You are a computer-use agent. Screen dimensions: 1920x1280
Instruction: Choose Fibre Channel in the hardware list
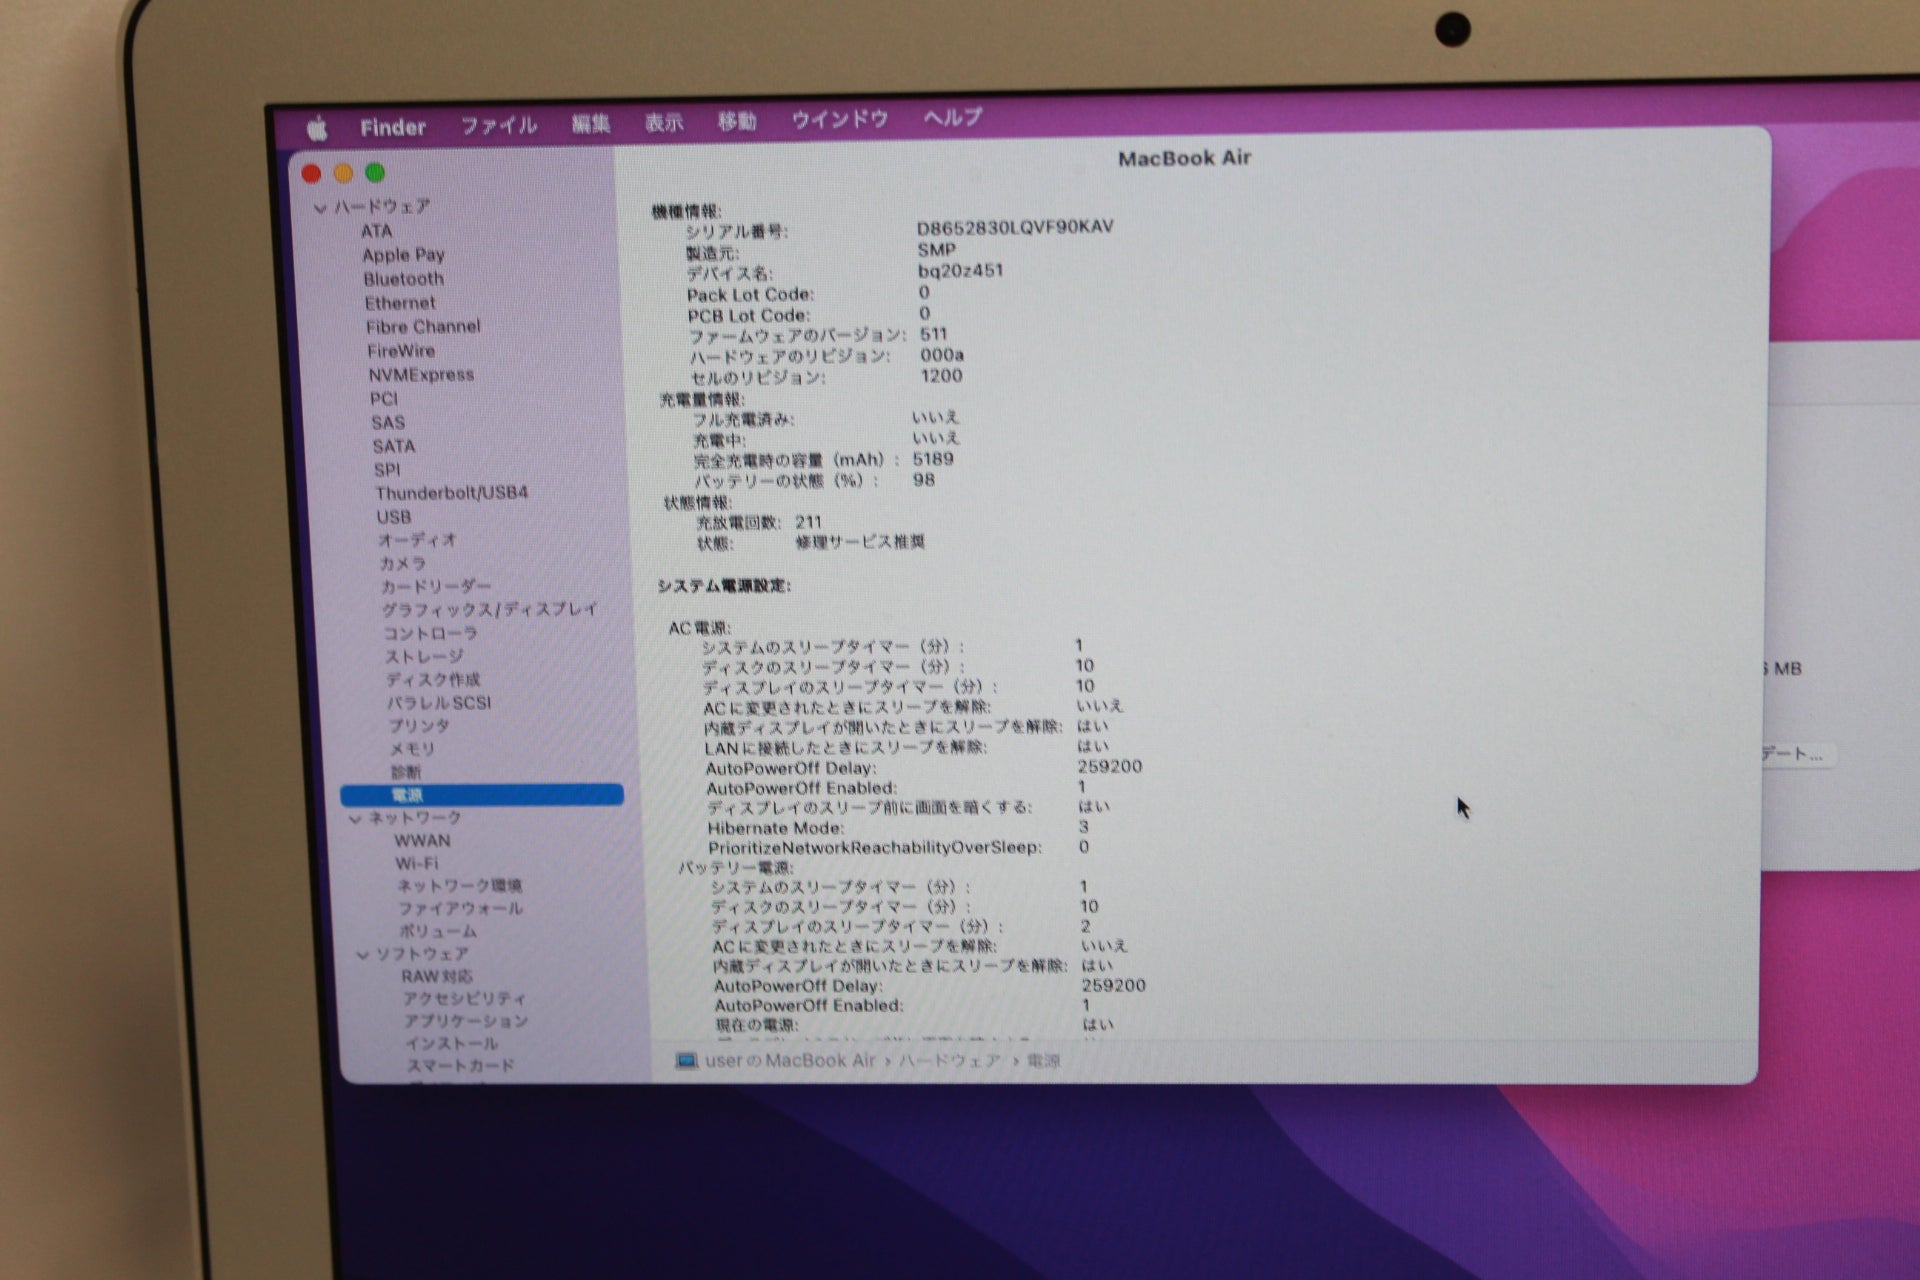(x=423, y=327)
